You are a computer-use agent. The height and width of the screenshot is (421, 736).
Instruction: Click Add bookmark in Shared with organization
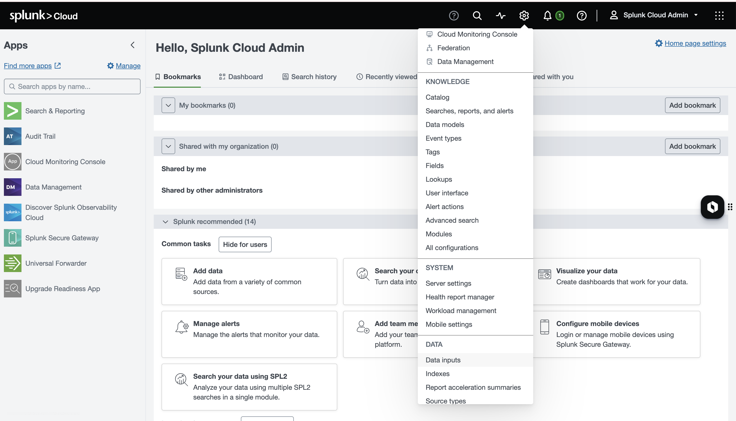(692, 146)
